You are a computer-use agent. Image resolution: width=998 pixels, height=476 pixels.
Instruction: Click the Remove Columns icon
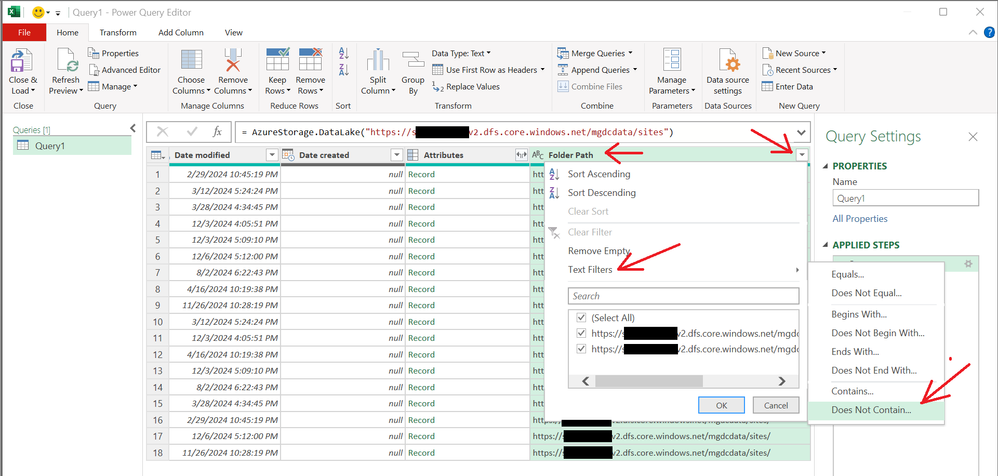pos(233,61)
